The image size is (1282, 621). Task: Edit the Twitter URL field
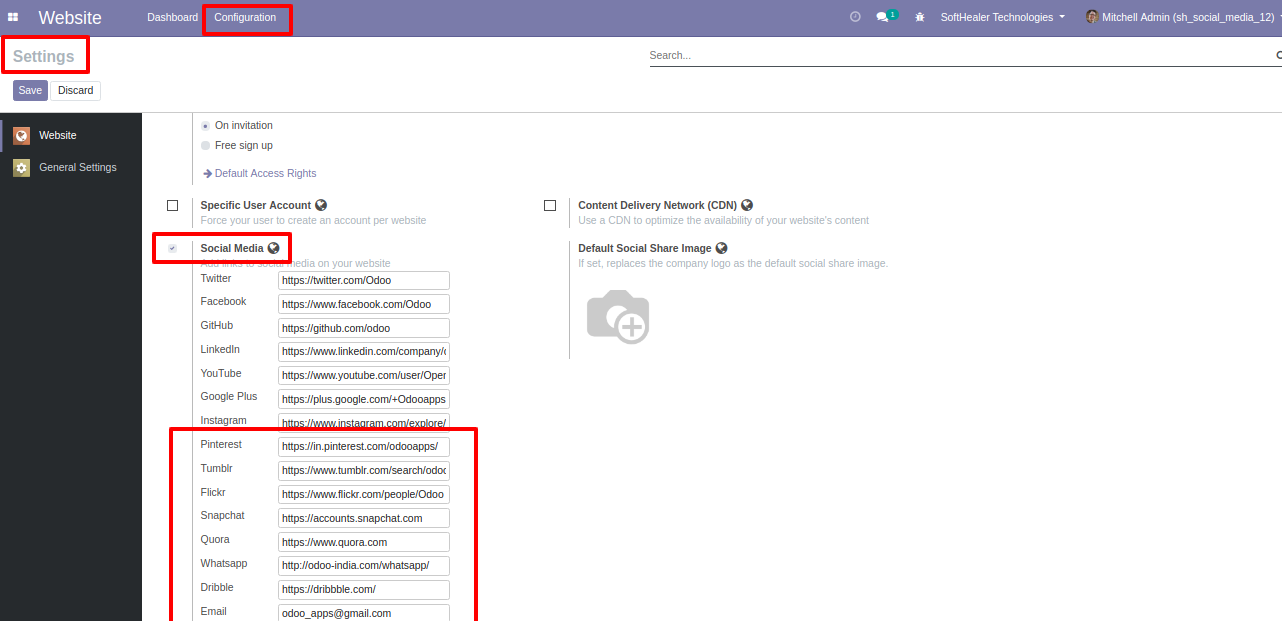point(364,281)
